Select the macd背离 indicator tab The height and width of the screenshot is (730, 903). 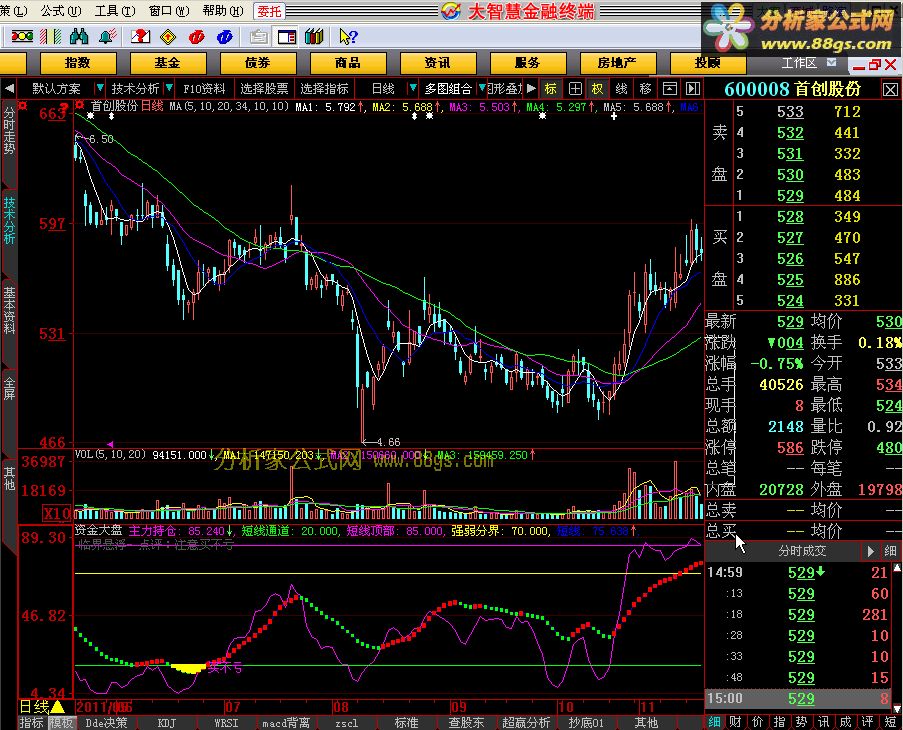click(x=286, y=723)
